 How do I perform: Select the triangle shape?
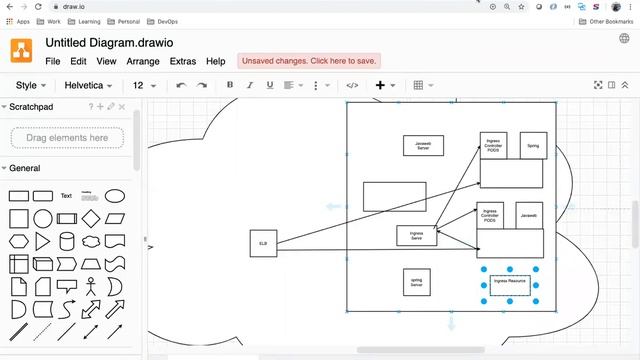tap(42, 242)
